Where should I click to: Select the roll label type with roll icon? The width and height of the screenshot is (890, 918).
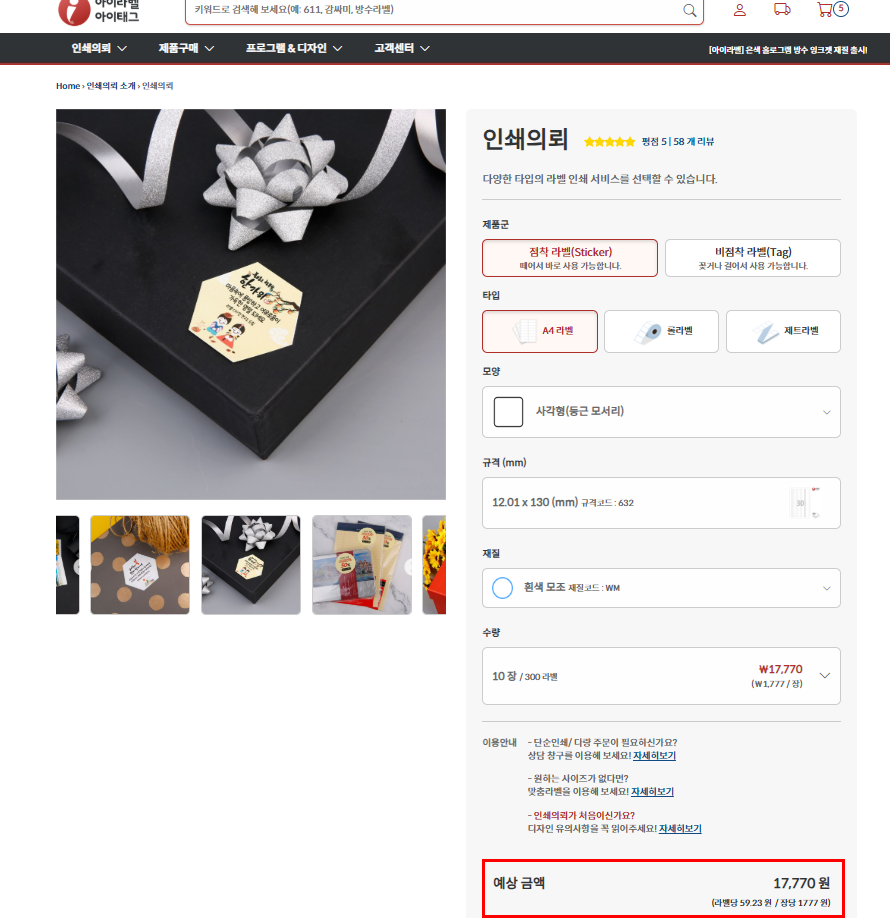point(661,331)
